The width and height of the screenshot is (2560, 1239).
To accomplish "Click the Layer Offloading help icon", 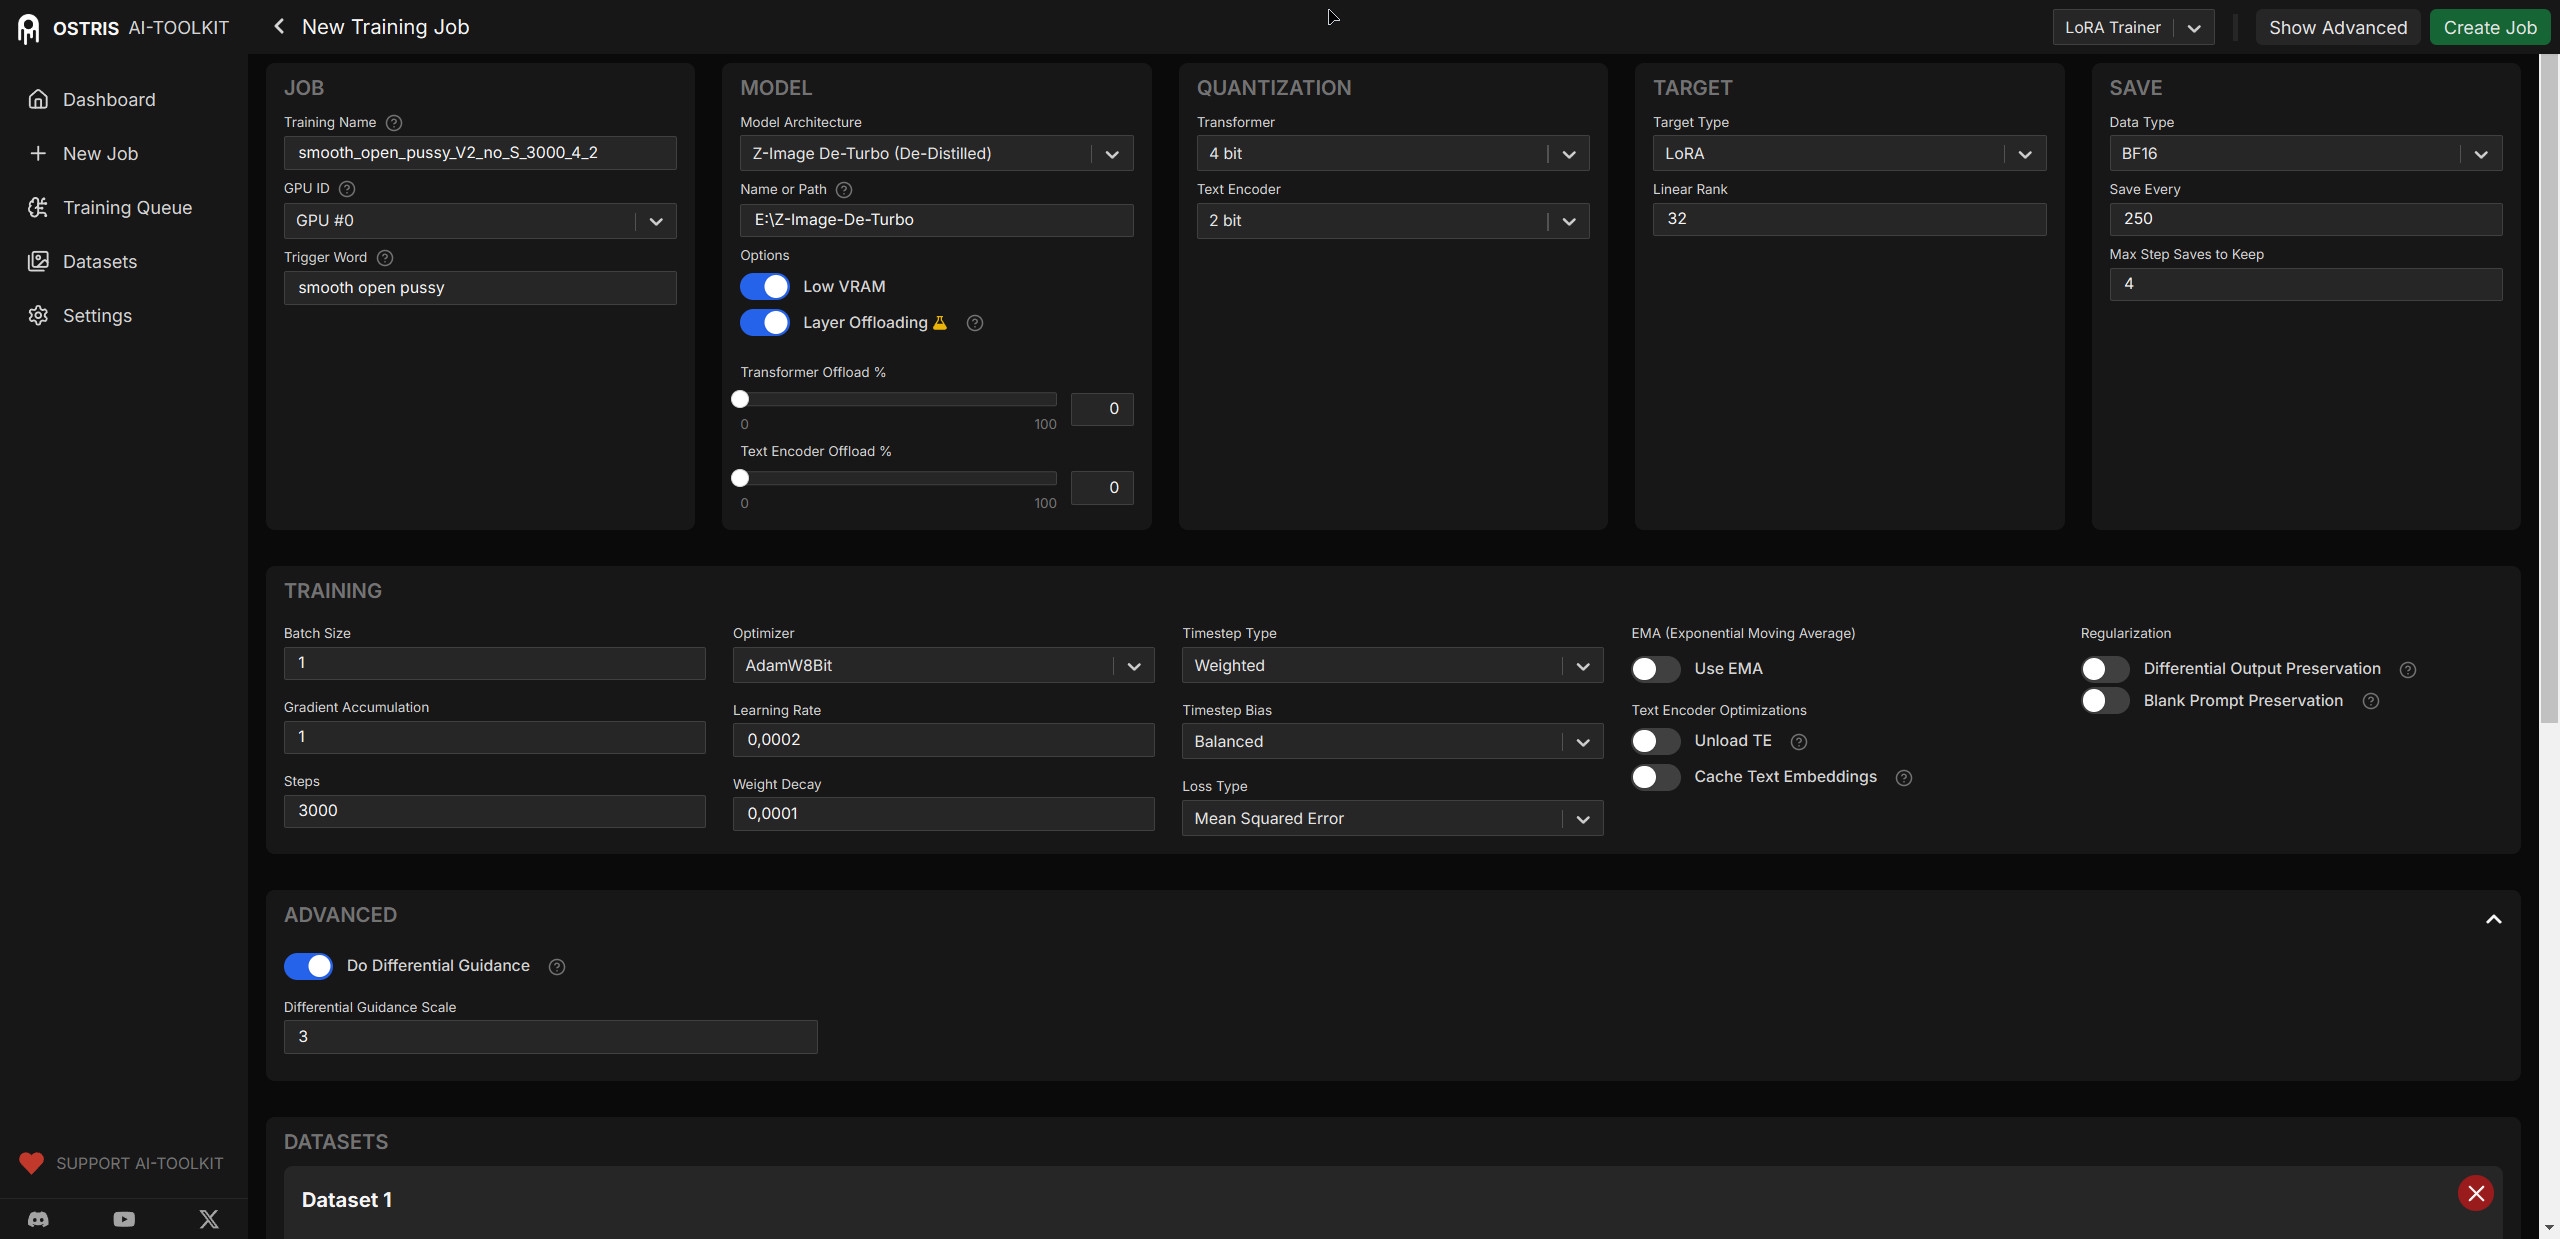I will (x=975, y=323).
